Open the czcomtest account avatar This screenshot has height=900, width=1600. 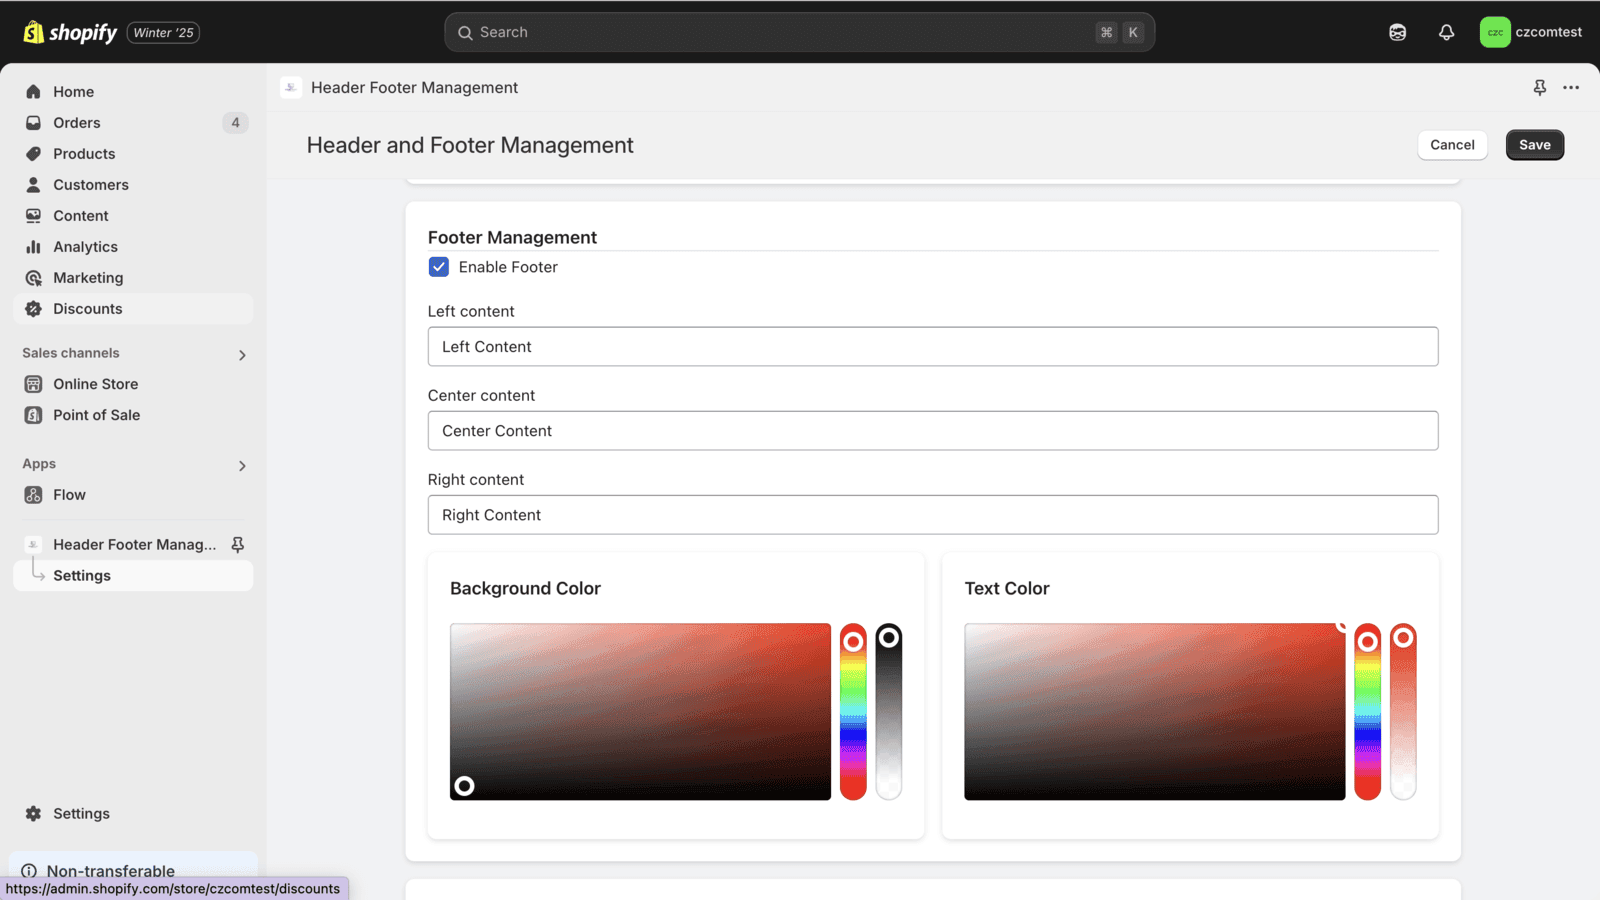[x=1494, y=32]
